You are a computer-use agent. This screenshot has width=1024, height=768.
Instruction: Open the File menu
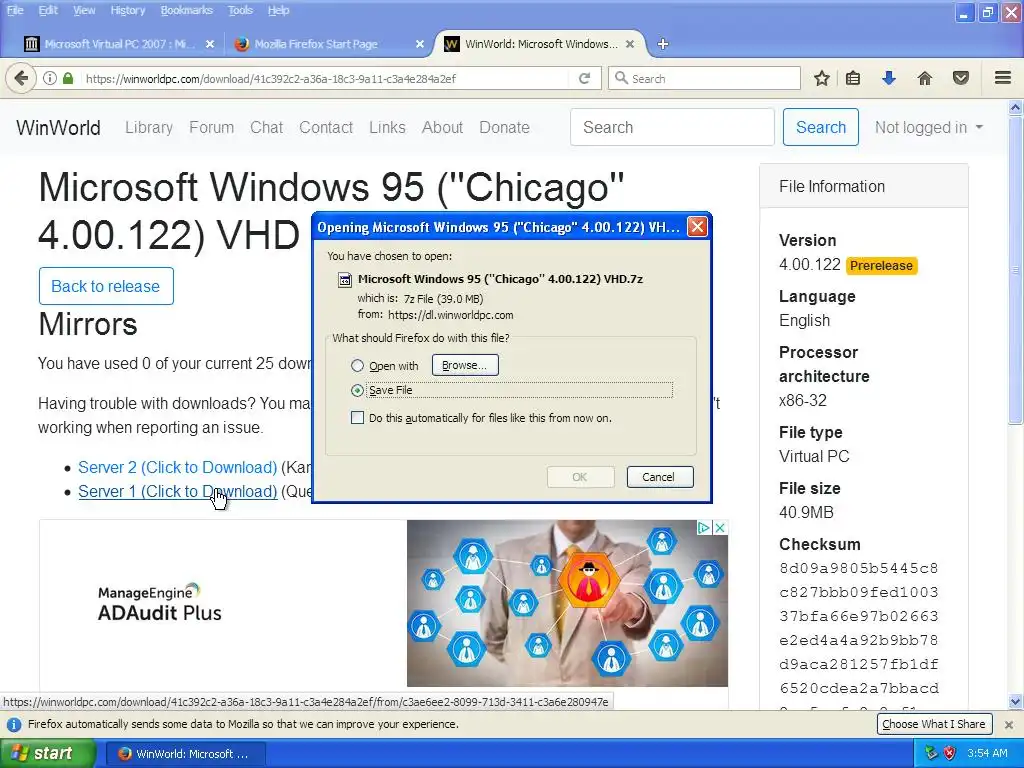coord(14,10)
